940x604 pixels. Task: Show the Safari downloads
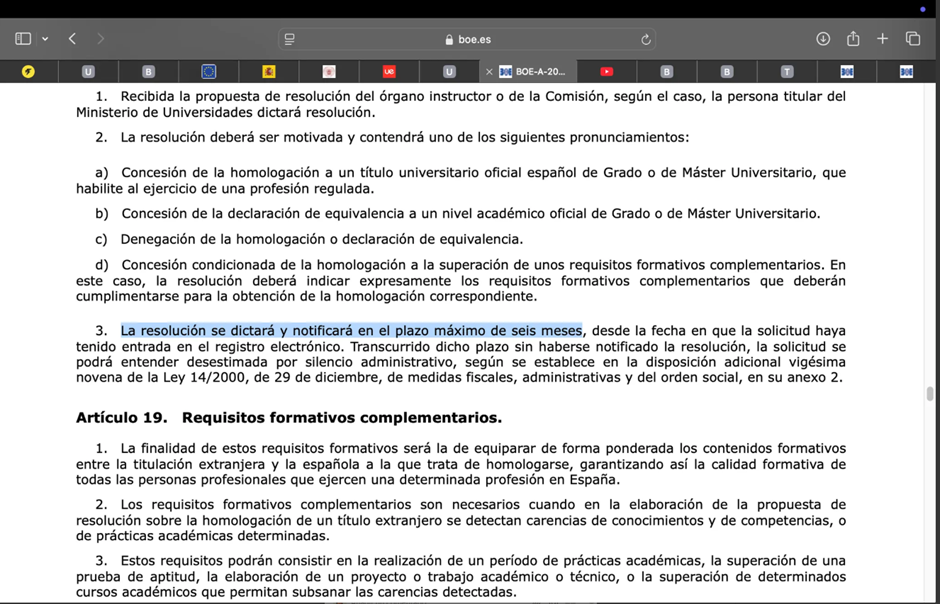click(823, 39)
